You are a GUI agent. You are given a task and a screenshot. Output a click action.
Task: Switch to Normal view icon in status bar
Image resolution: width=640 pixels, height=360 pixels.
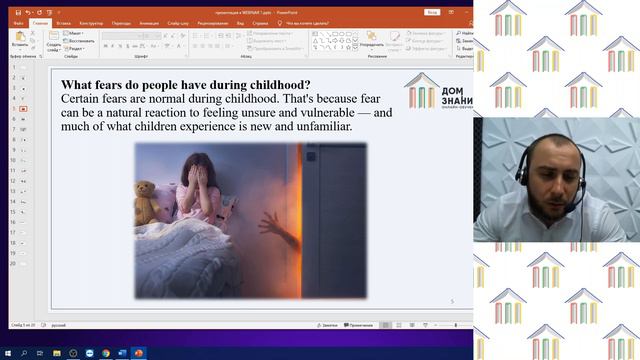(385, 325)
